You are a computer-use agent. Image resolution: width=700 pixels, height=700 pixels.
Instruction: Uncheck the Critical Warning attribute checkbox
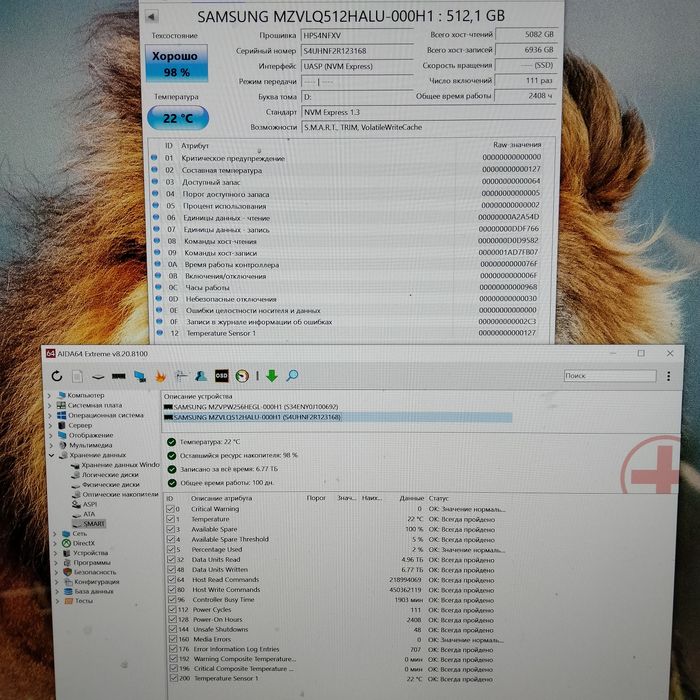(x=170, y=508)
